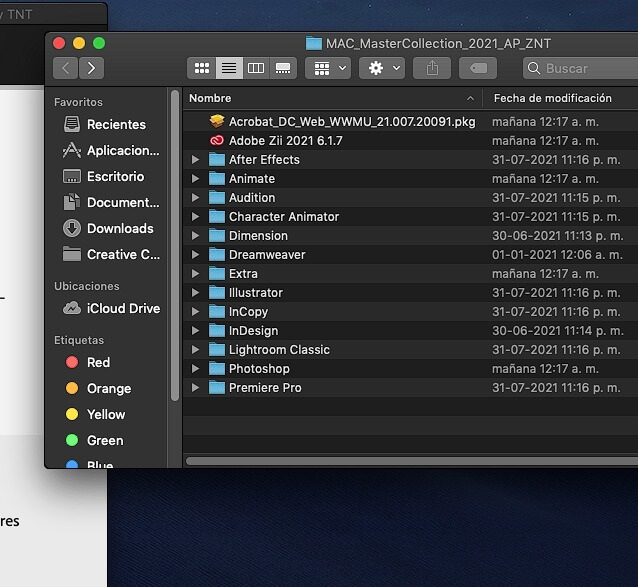Select the Premiere Pro folder icon

coord(217,388)
